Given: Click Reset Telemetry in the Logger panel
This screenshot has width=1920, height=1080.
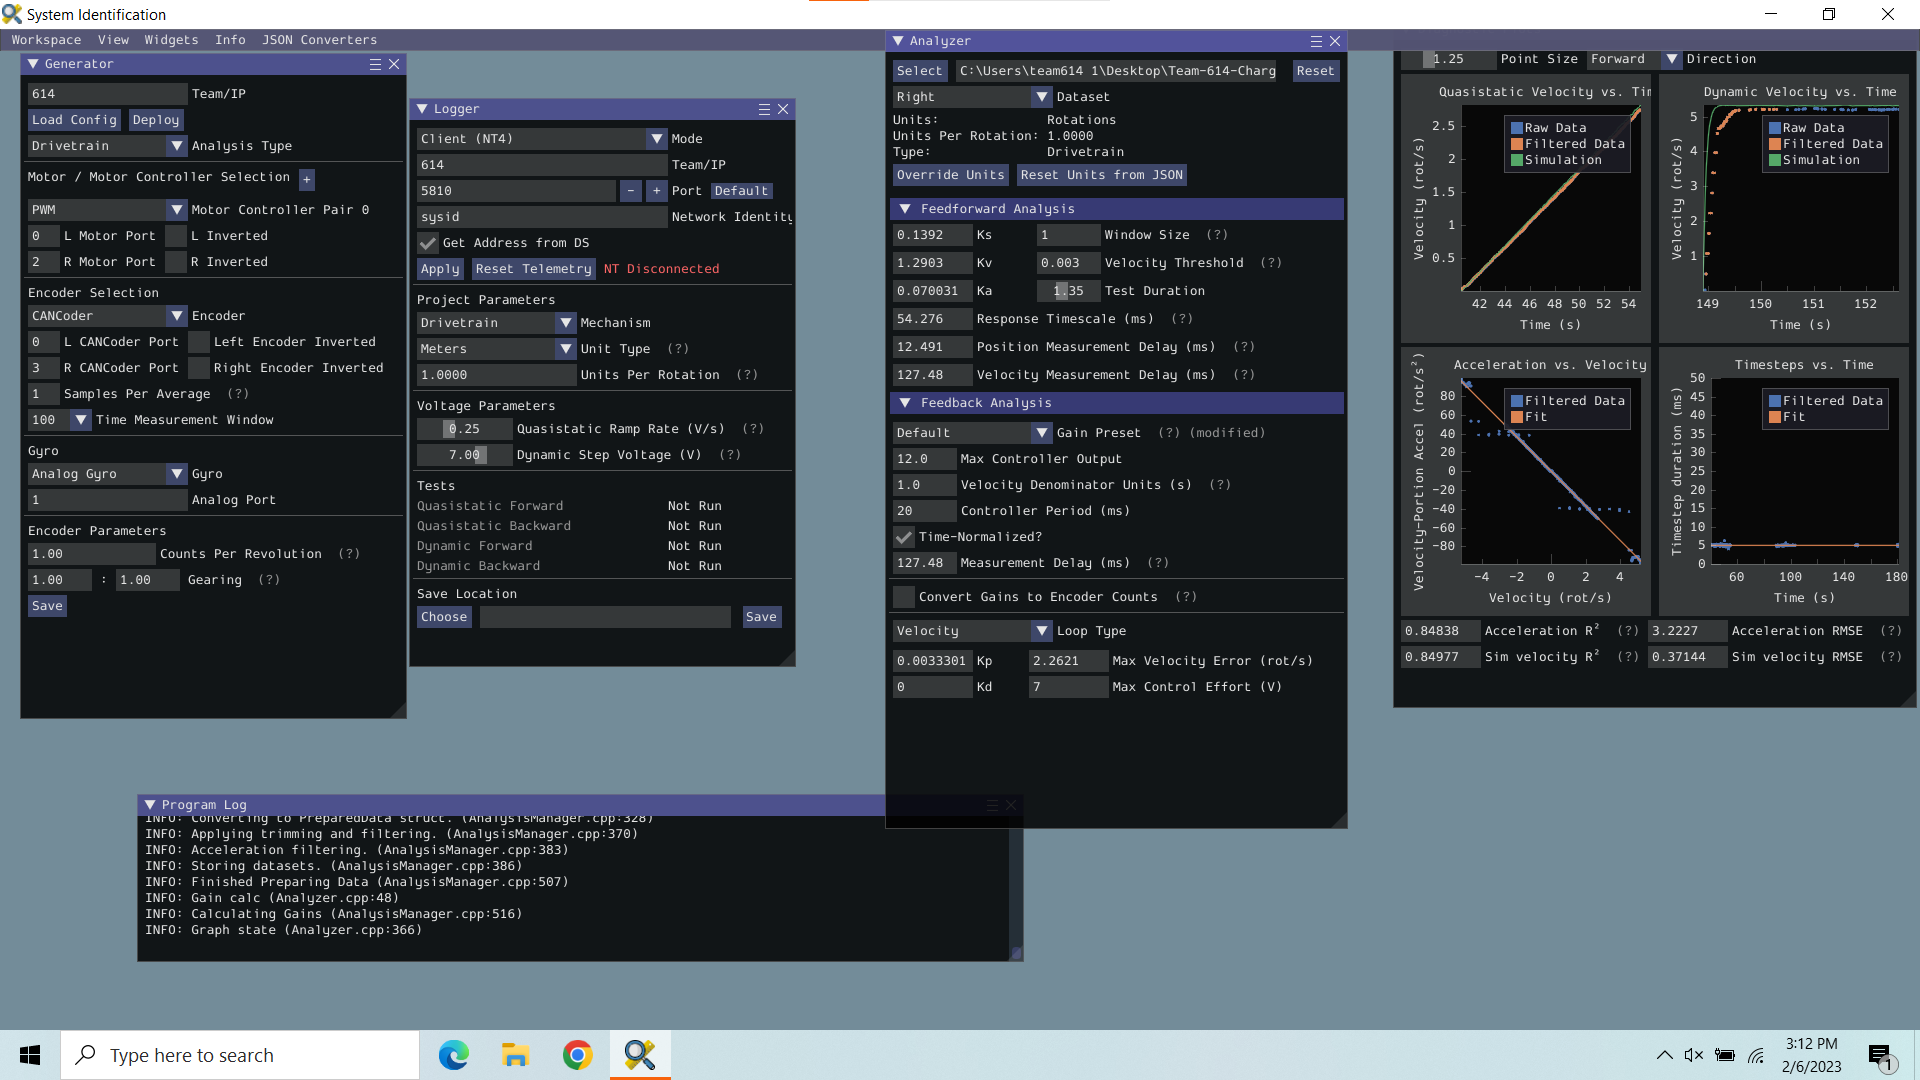Looking at the screenshot, I should click(533, 268).
